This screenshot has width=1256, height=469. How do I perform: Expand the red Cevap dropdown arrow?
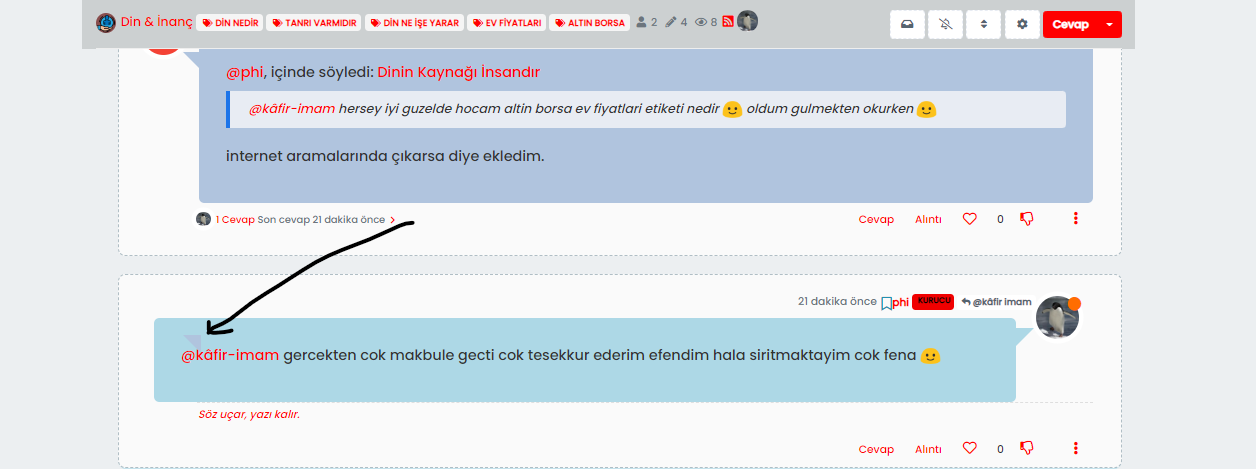tap(1109, 25)
